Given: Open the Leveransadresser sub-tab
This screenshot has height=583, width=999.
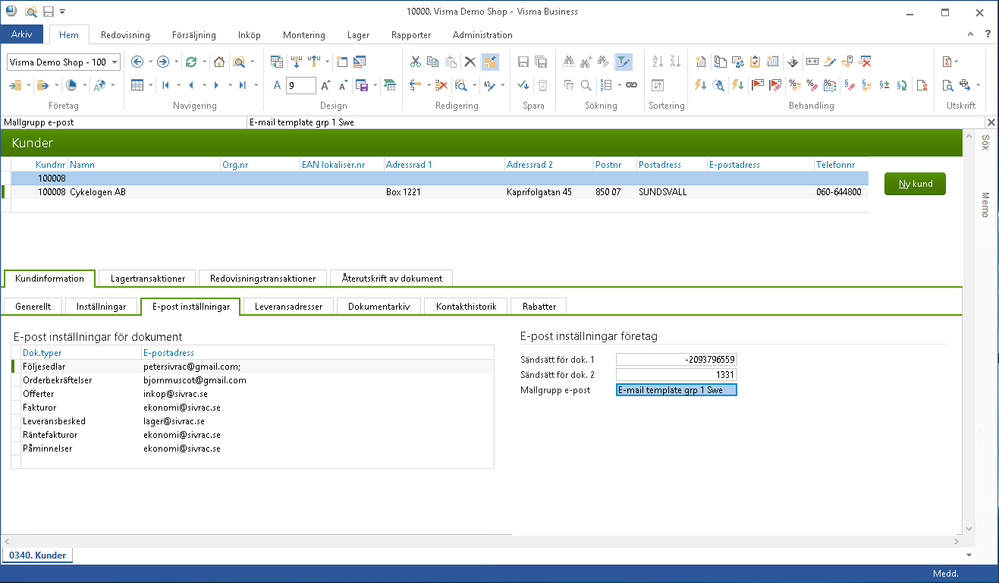Looking at the screenshot, I should [289, 306].
